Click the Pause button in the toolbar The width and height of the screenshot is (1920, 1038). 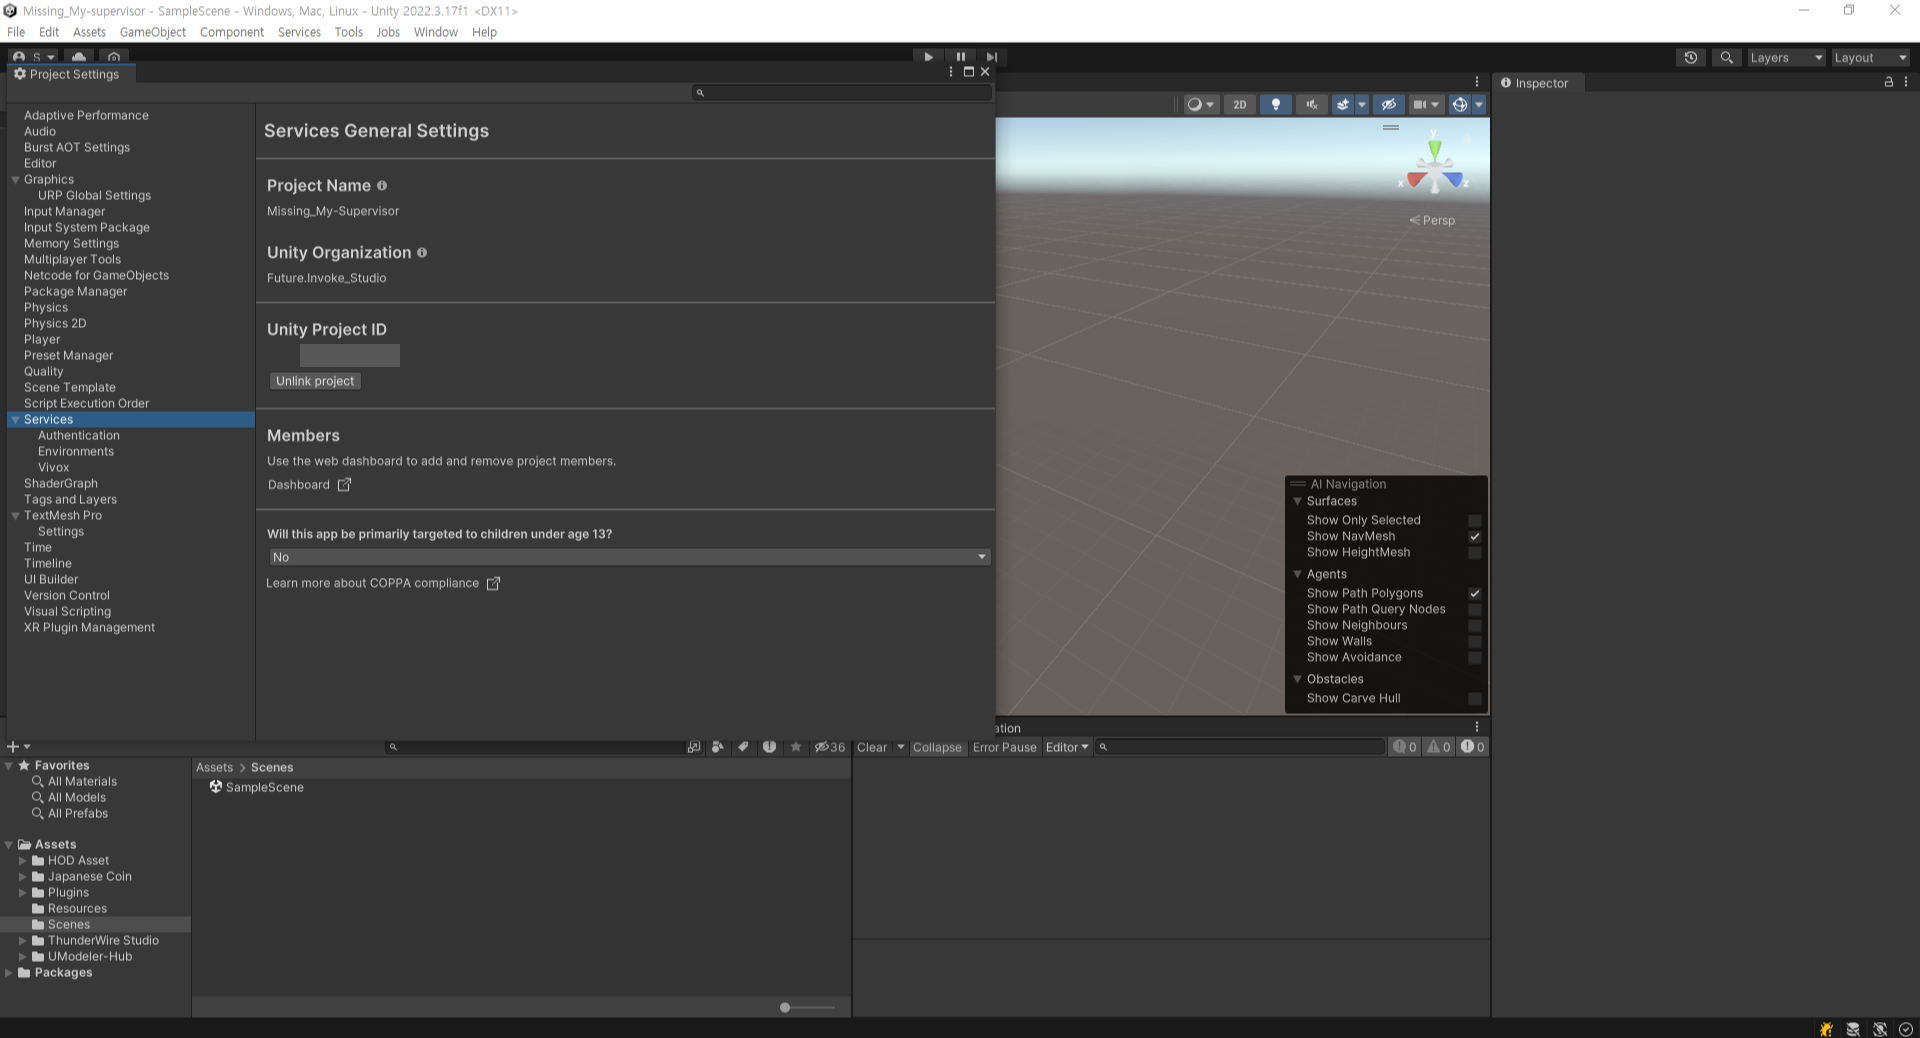pos(960,57)
